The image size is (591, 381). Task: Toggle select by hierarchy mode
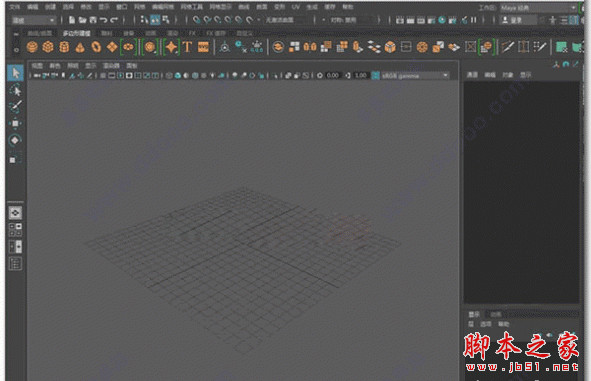(x=144, y=20)
